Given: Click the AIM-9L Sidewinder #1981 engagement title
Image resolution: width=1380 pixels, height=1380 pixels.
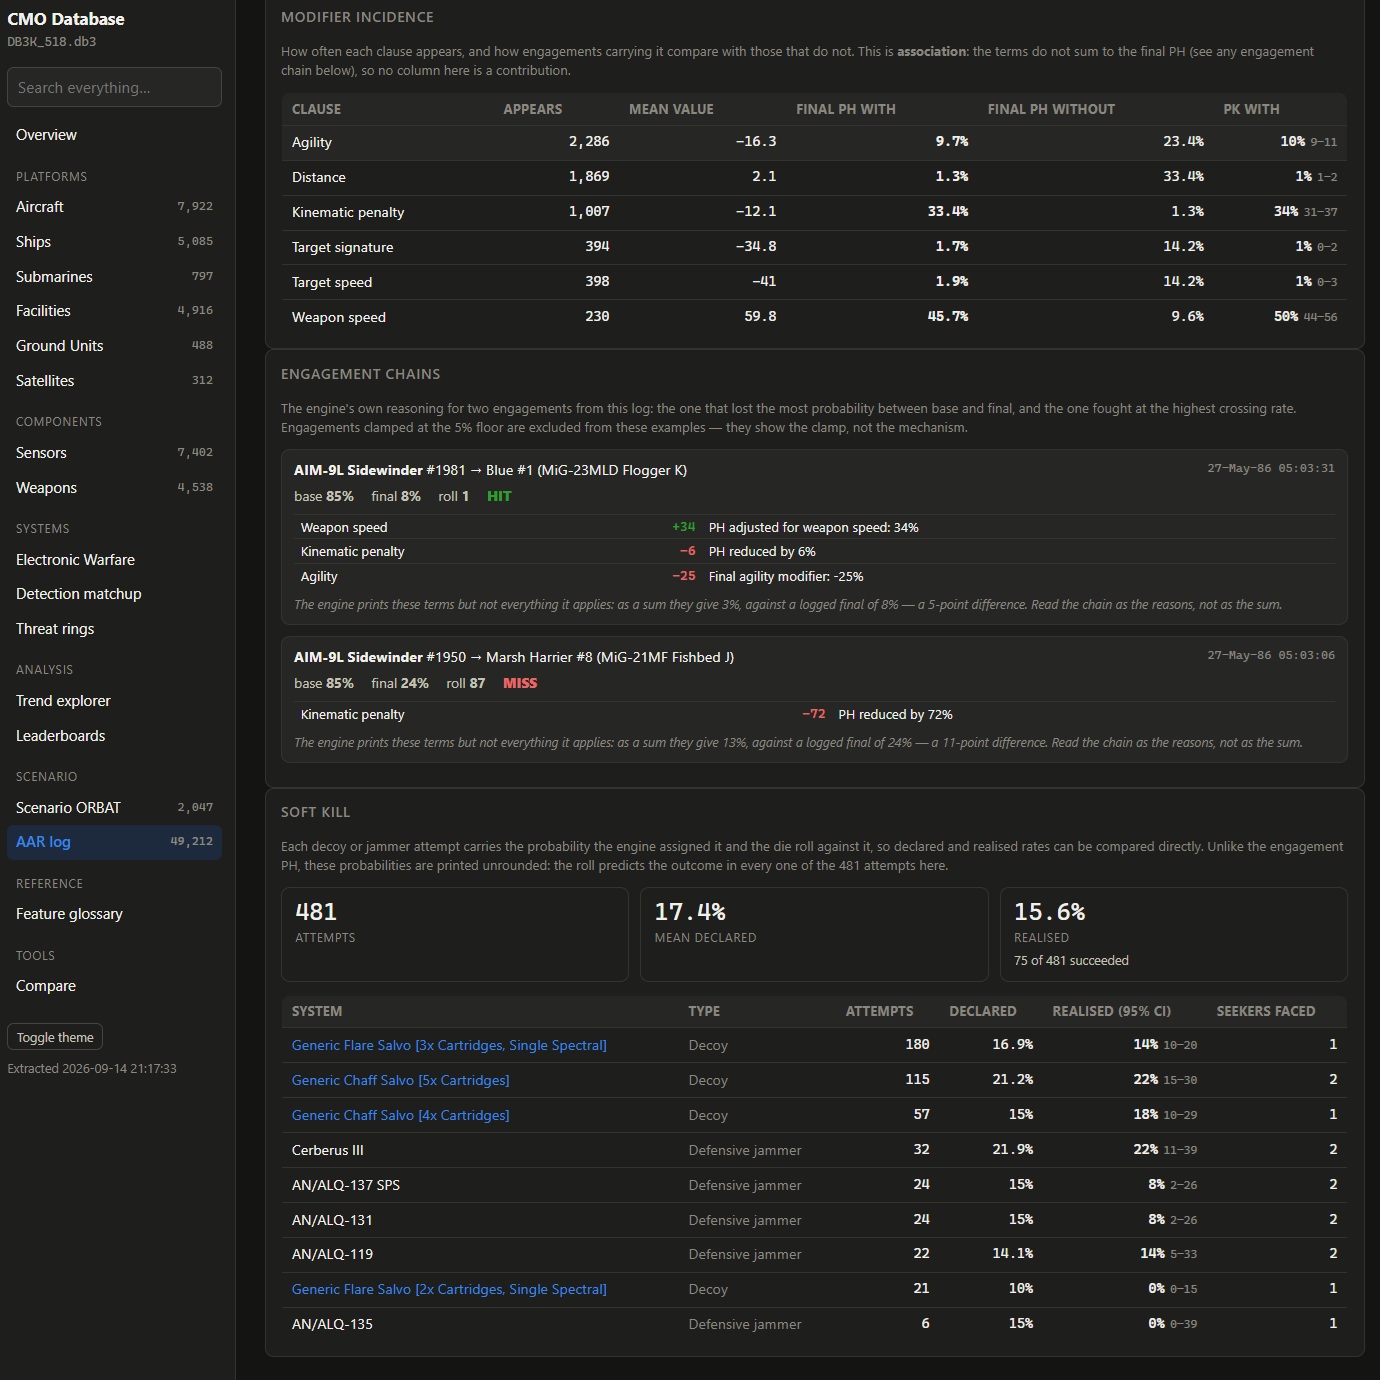Looking at the screenshot, I should pos(490,470).
